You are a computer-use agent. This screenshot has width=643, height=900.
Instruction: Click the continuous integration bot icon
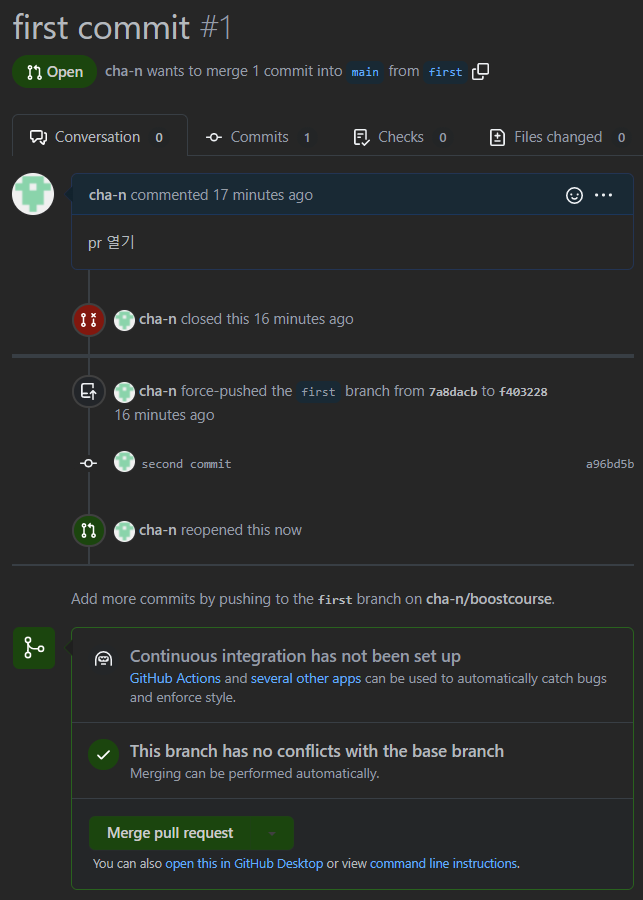(103, 658)
